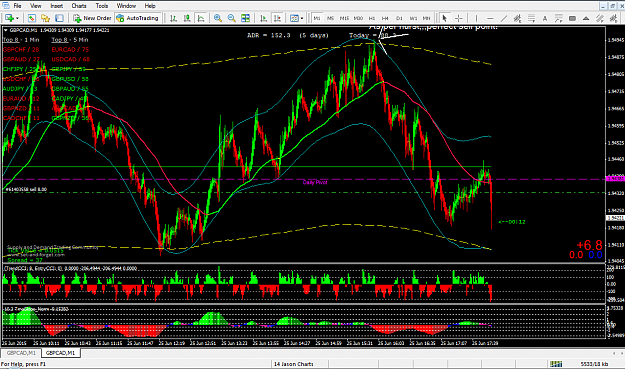Select the M30 timeframe

coord(358,18)
